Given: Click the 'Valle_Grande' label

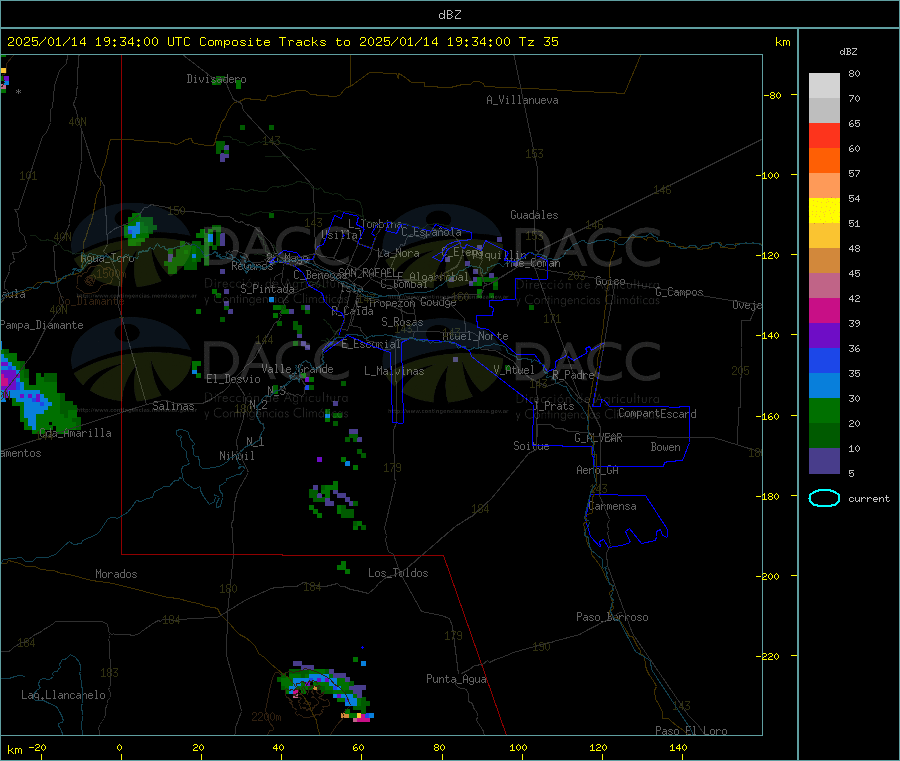Looking at the screenshot, I should [x=297, y=369].
